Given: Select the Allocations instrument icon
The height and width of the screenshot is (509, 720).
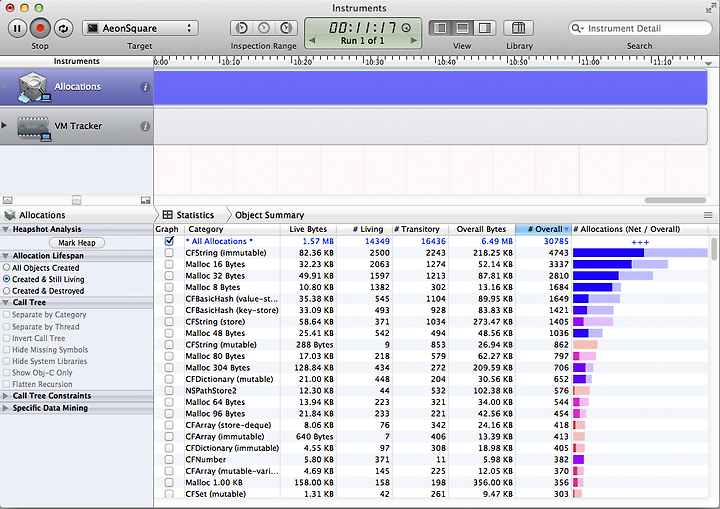Looking at the screenshot, I should pyautogui.click(x=34, y=87).
